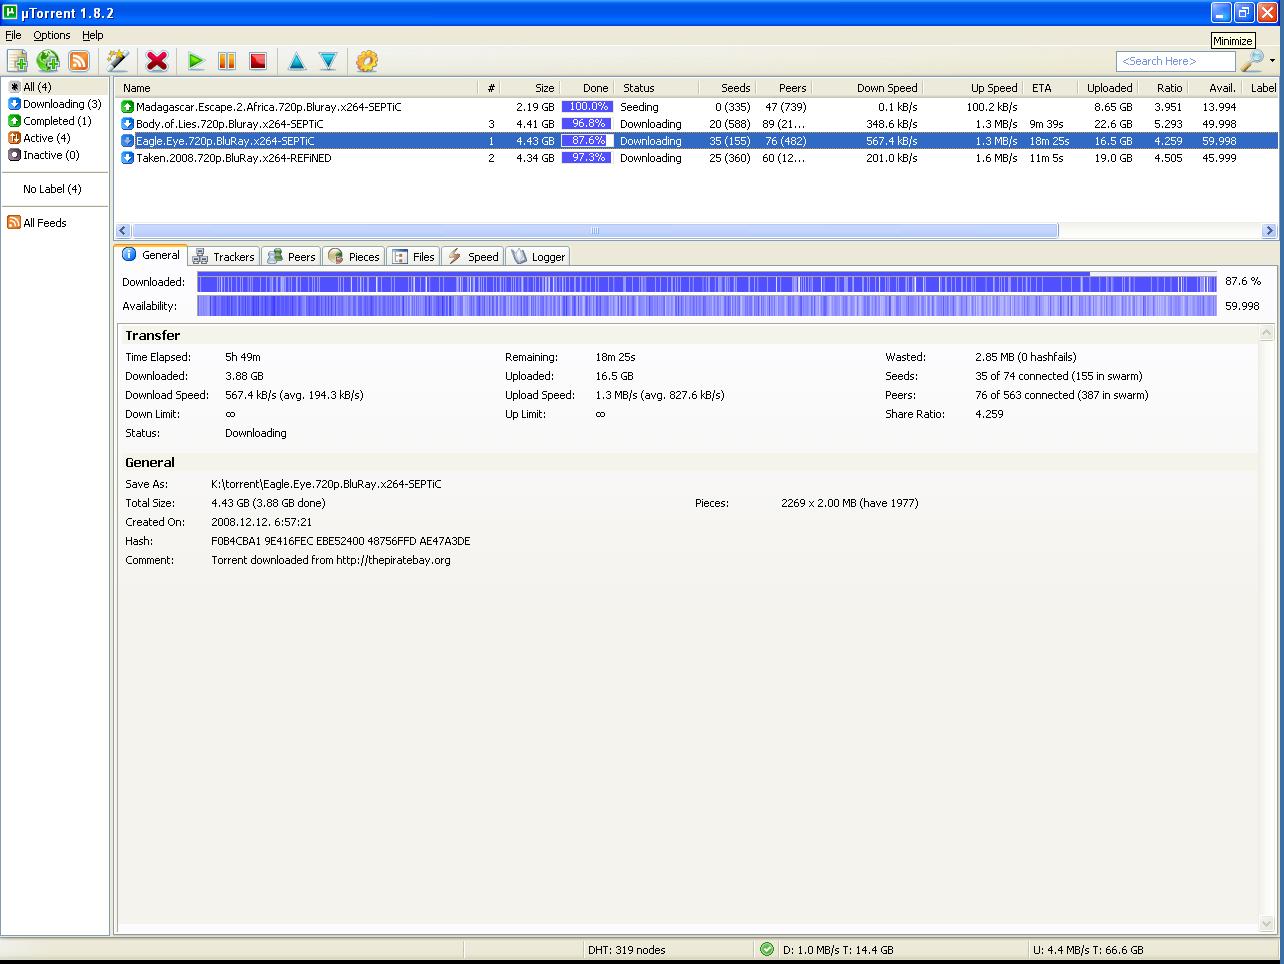Image resolution: width=1284 pixels, height=964 pixels.
Task: Open the Help menu
Action: (92, 35)
